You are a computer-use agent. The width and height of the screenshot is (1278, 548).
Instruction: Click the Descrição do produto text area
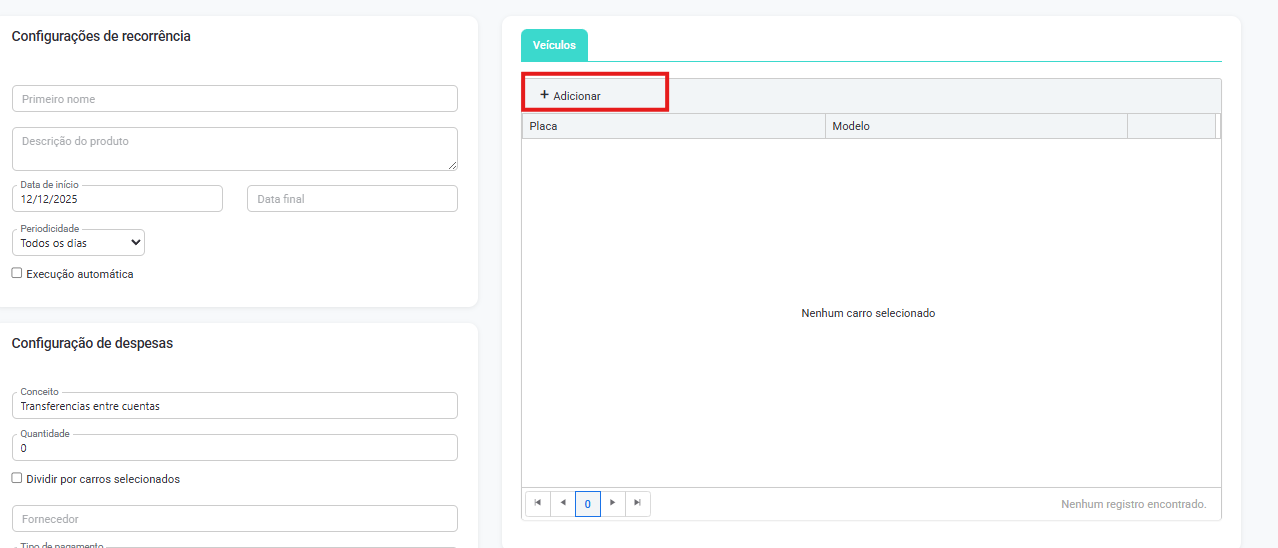[234, 148]
